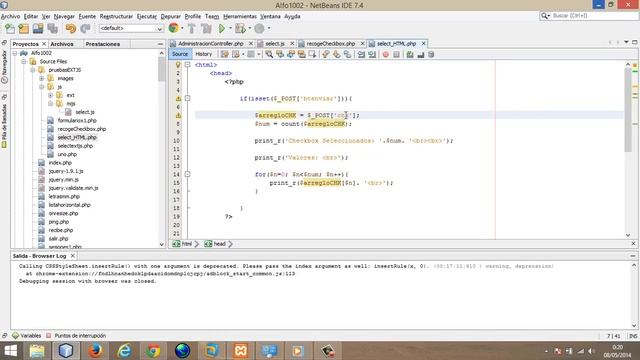Viewport: 640px width, 360px height.
Task: Open the Run Project dropdown arrow
Action: (230, 28)
